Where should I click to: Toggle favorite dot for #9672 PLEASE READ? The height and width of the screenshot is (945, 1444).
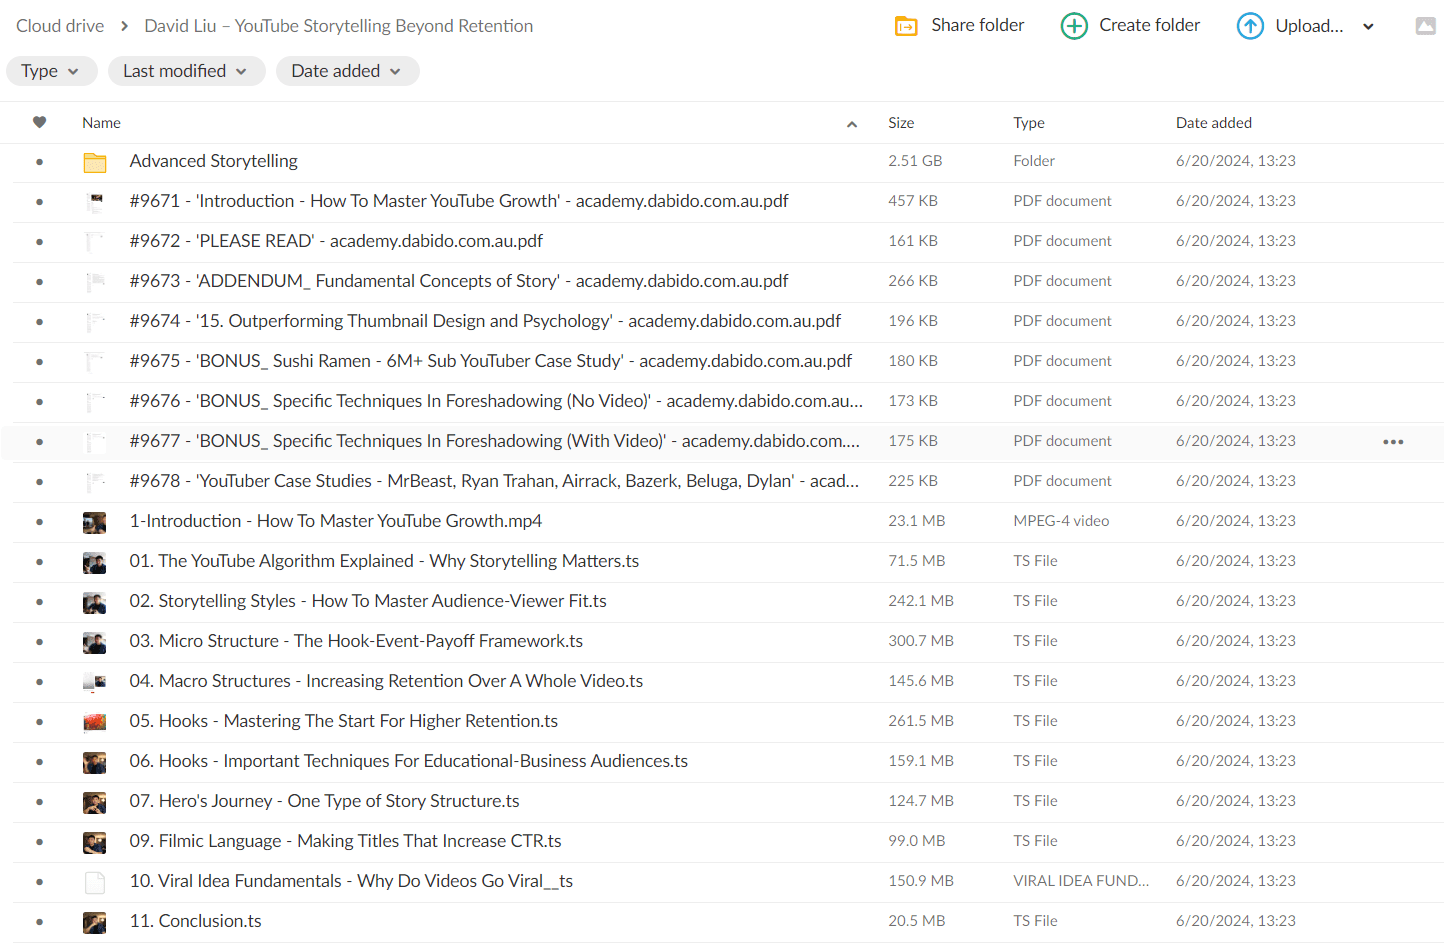(x=39, y=242)
